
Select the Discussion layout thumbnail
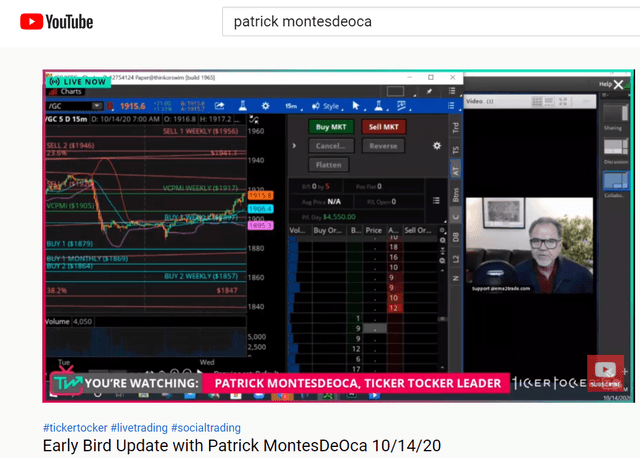point(616,147)
